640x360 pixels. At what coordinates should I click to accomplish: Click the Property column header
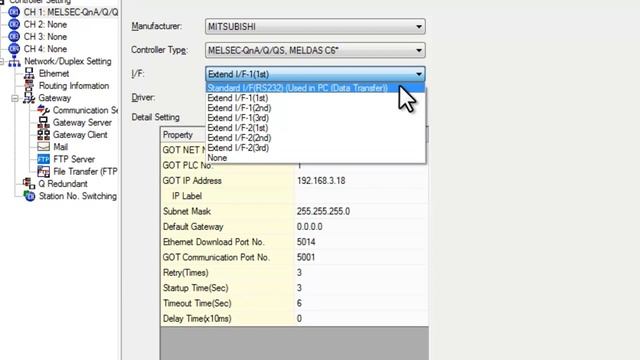point(183,135)
